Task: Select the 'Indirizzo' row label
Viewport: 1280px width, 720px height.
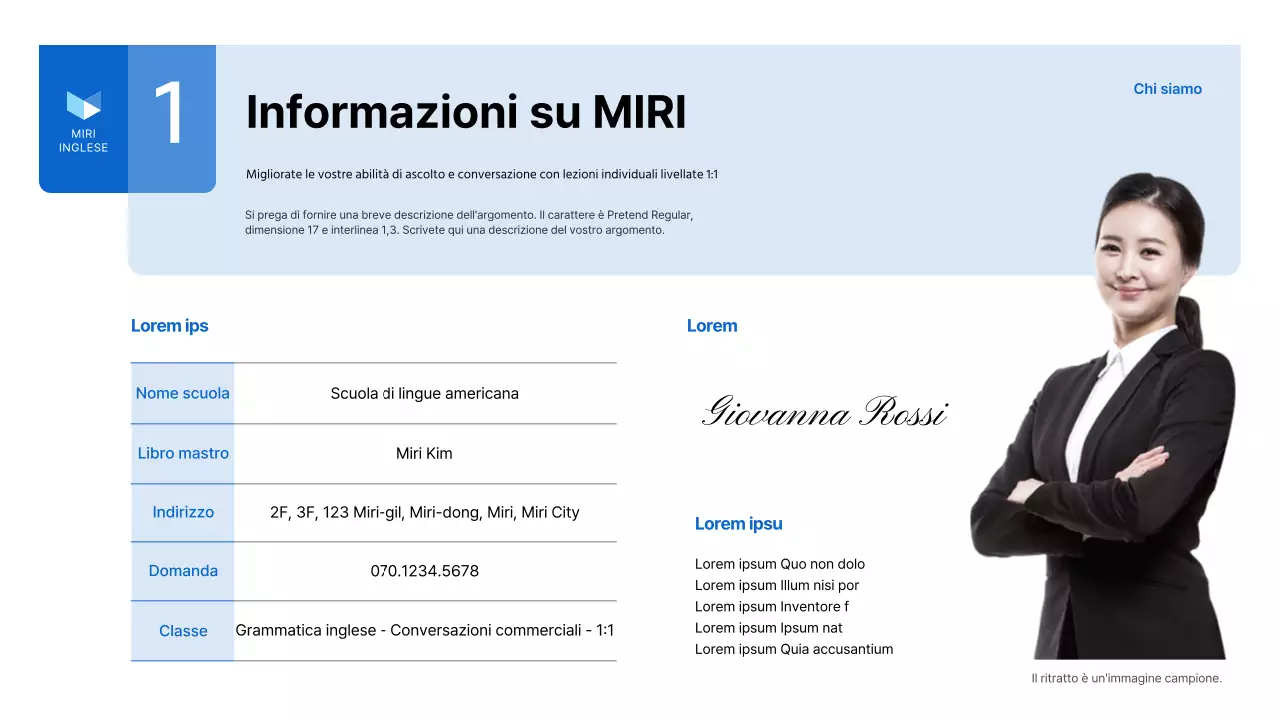Action: click(183, 512)
